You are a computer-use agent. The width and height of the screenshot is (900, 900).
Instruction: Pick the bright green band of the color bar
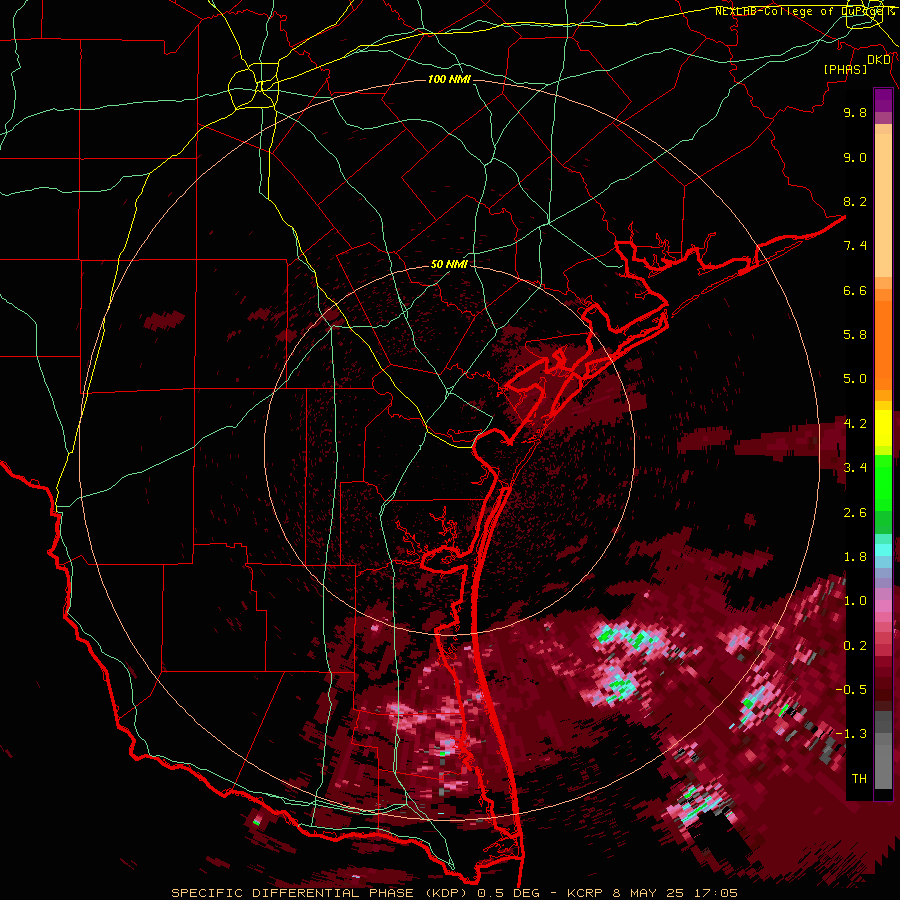point(883,482)
